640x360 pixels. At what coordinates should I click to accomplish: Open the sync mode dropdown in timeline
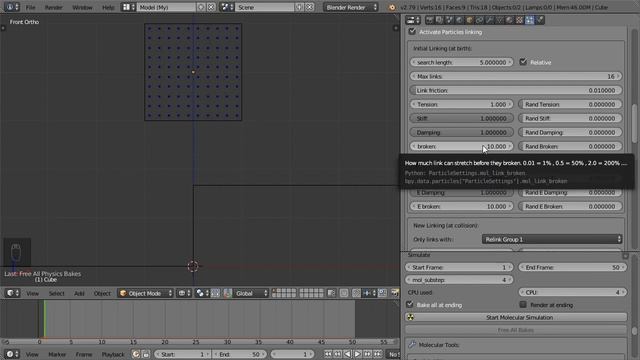coord(393,354)
